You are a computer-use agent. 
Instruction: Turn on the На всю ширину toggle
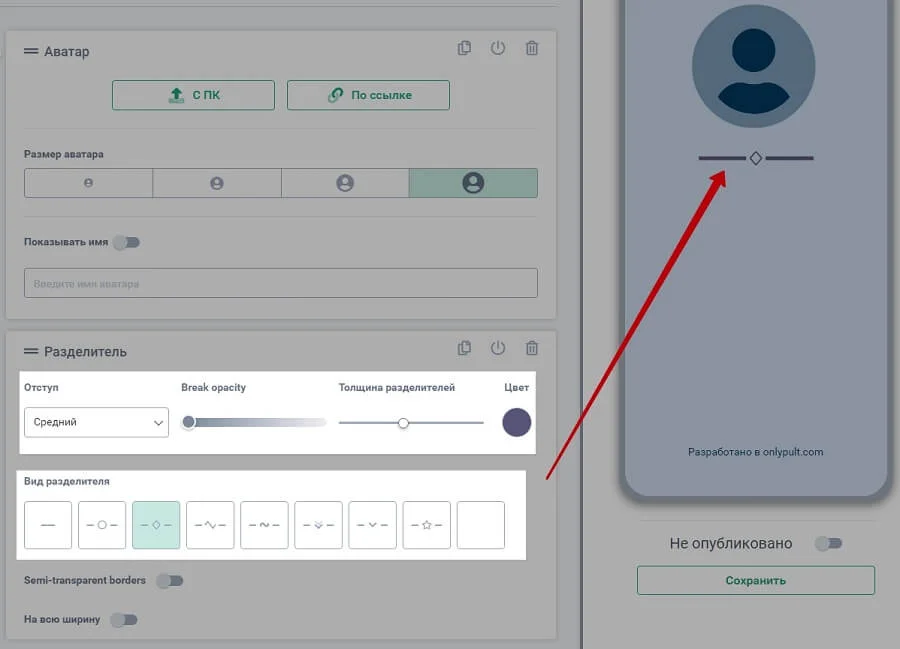pyautogui.click(x=123, y=620)
